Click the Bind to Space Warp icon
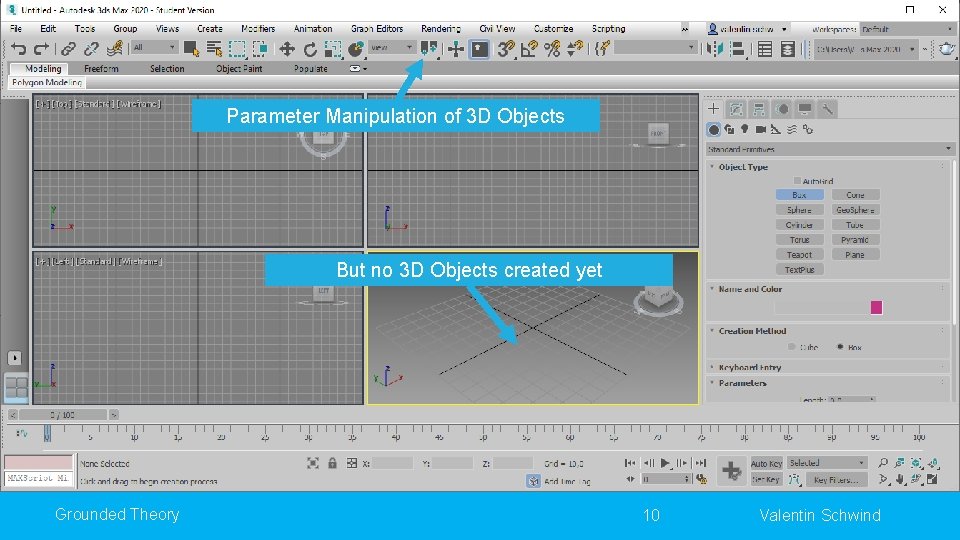The image size is (960, 540). (114, 49)
